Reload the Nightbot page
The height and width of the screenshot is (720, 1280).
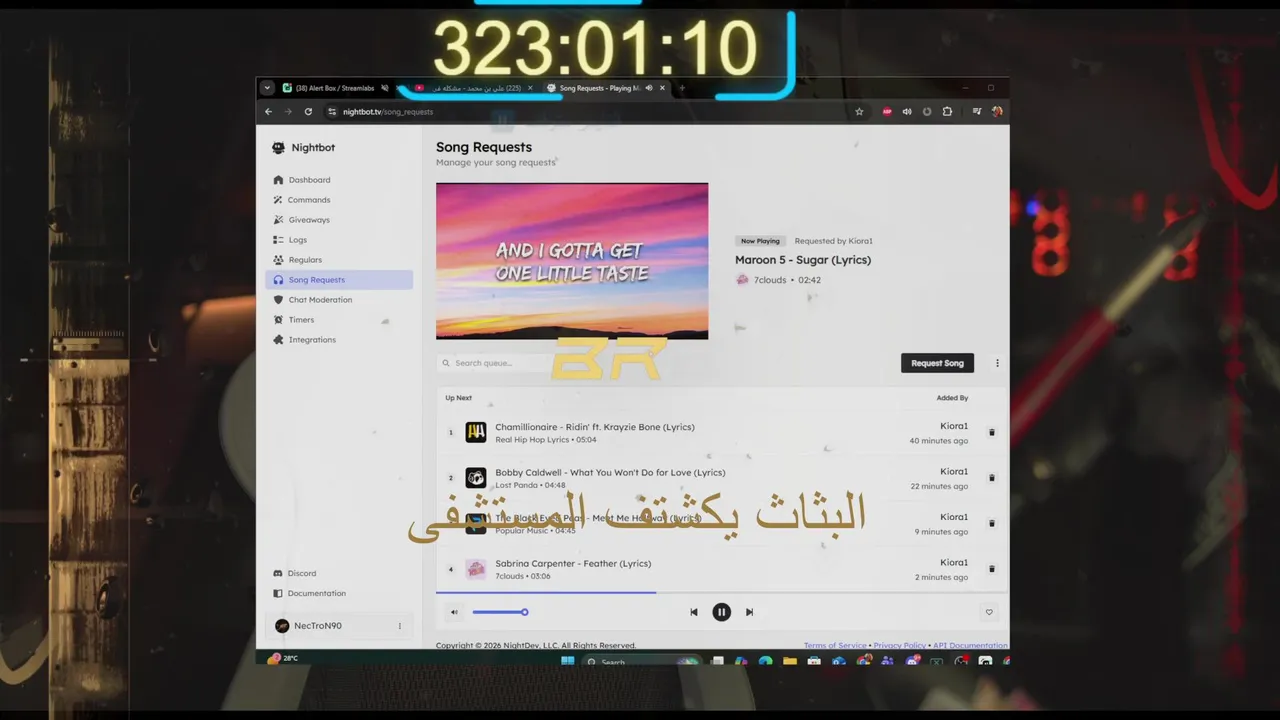[x=308, y=112]
